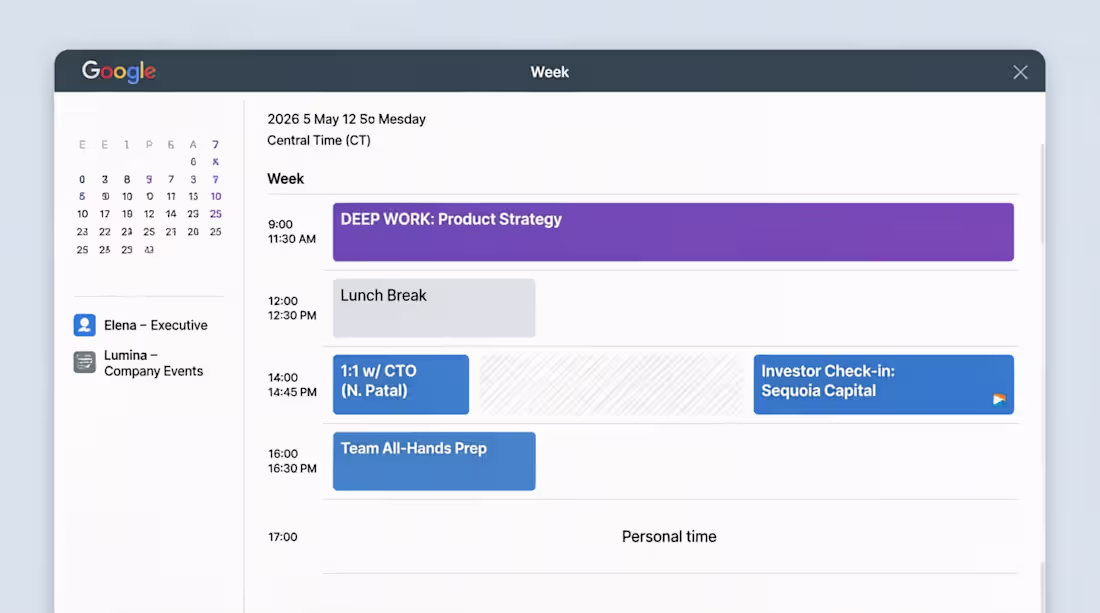Open Team All-Hands Prep event
The width and height of the screenshot is (1100, 613).
coord(434,461)
